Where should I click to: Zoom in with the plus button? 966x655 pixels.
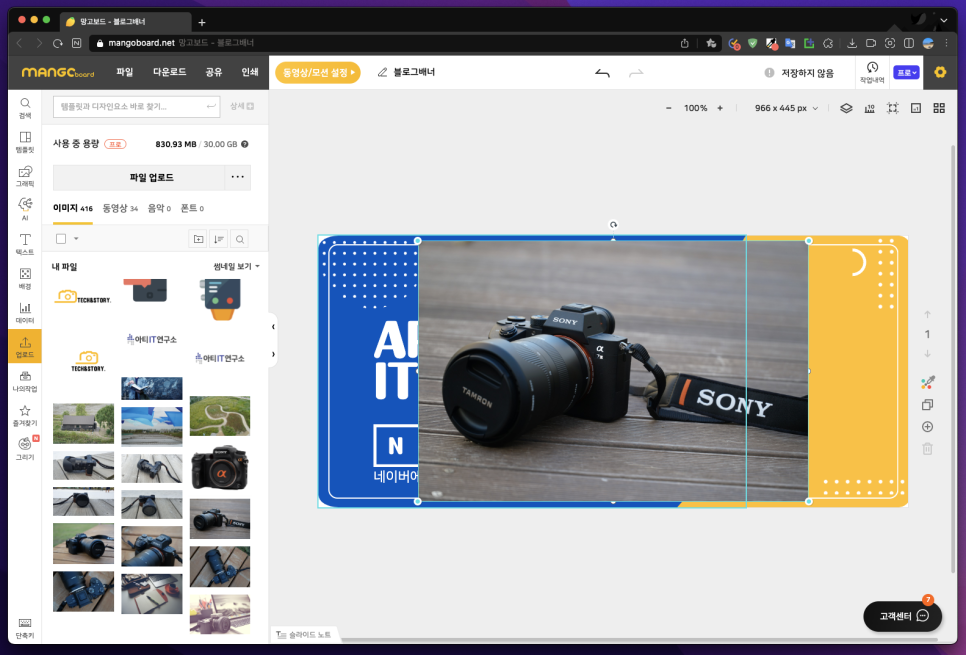pos(720,108)
